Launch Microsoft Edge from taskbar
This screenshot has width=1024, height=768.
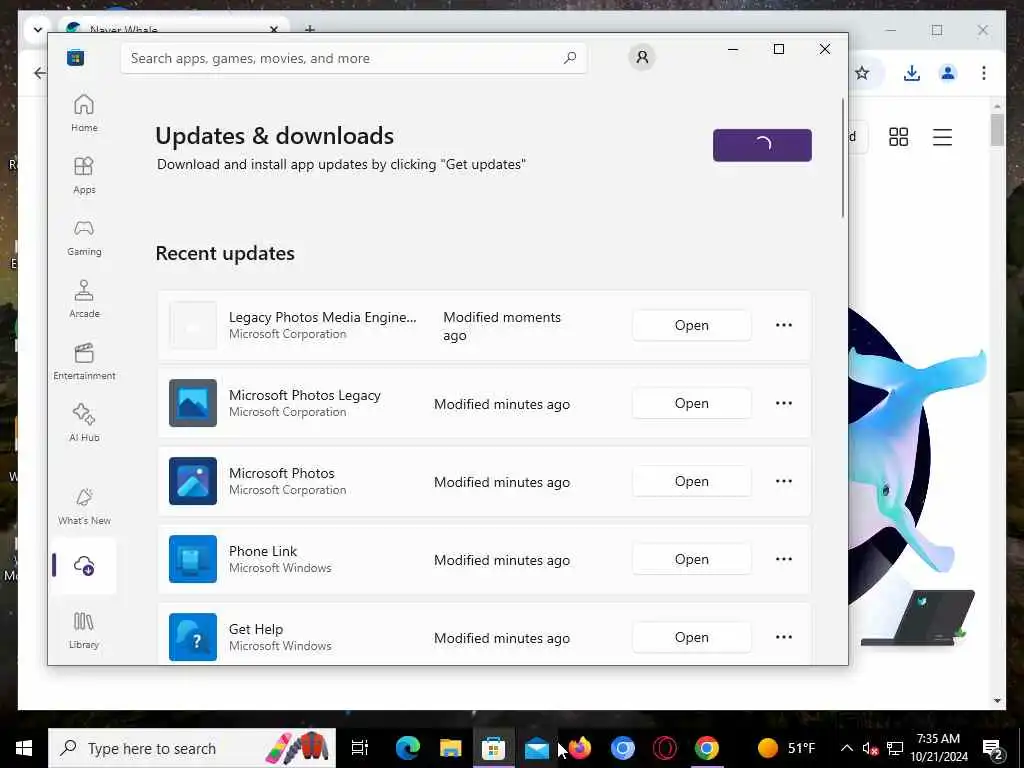point(407,748)
